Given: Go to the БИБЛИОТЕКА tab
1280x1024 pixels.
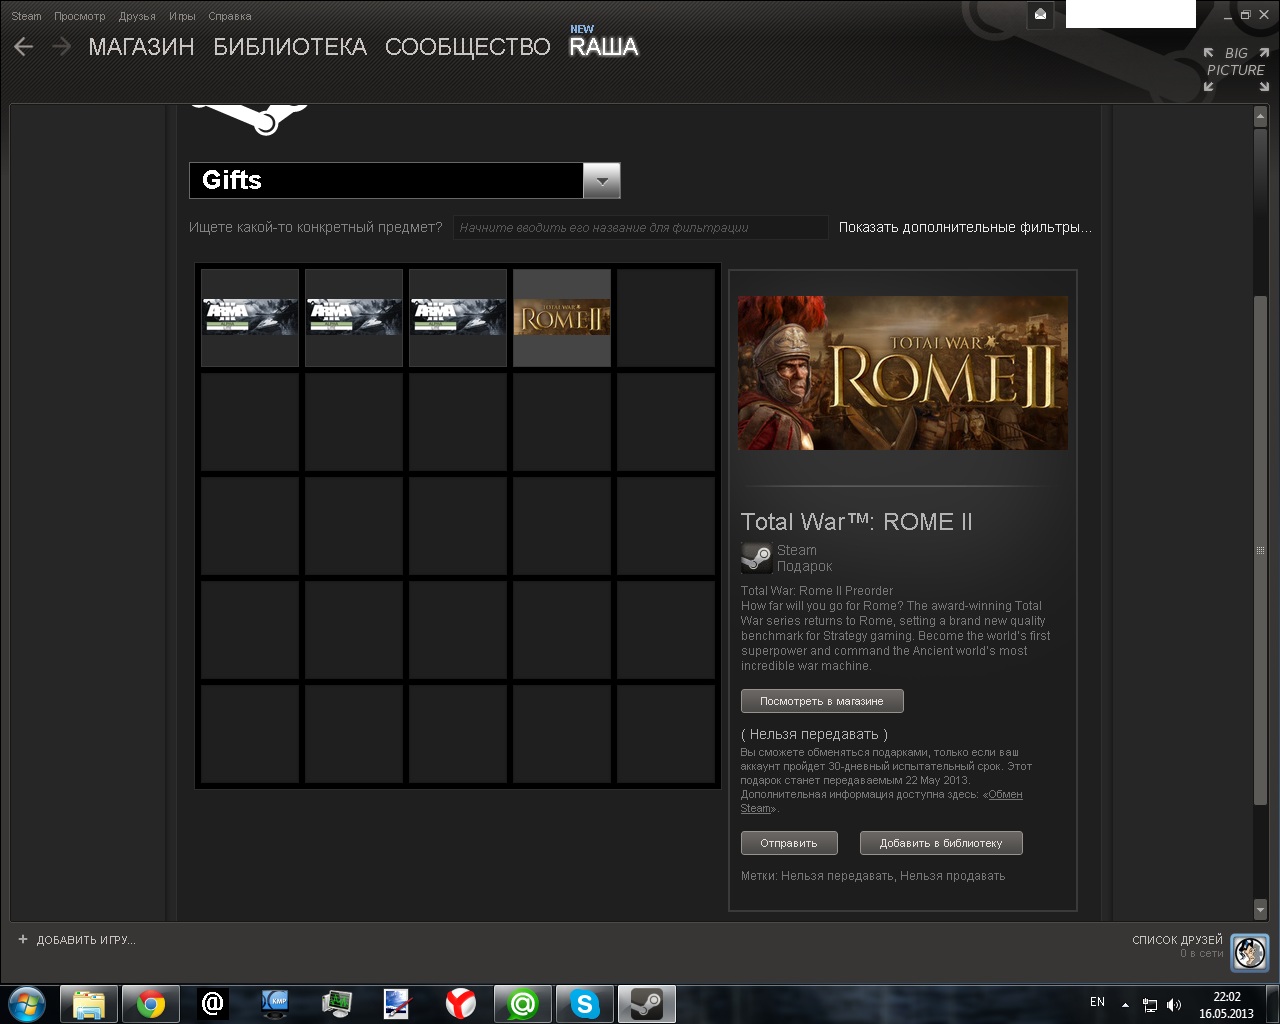Looking at the screenshot, I should tap(290, 47).
